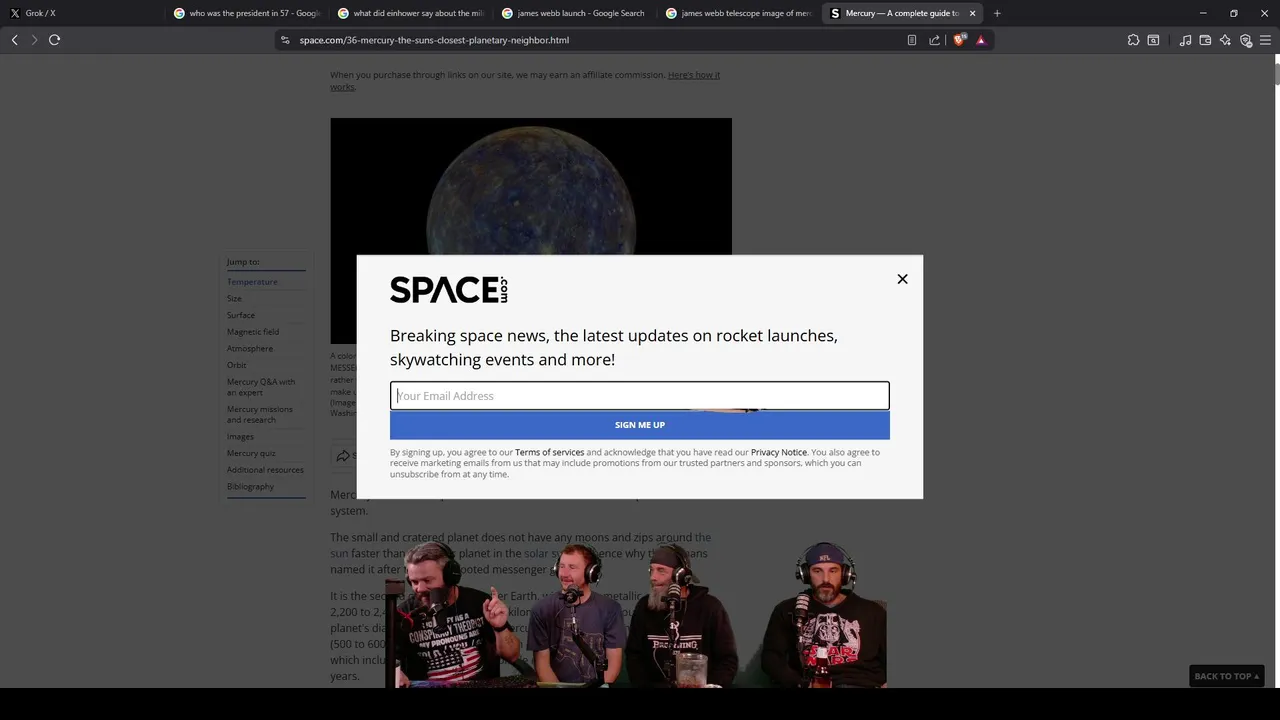Close the Mercury tab

[x=972, y=13]
